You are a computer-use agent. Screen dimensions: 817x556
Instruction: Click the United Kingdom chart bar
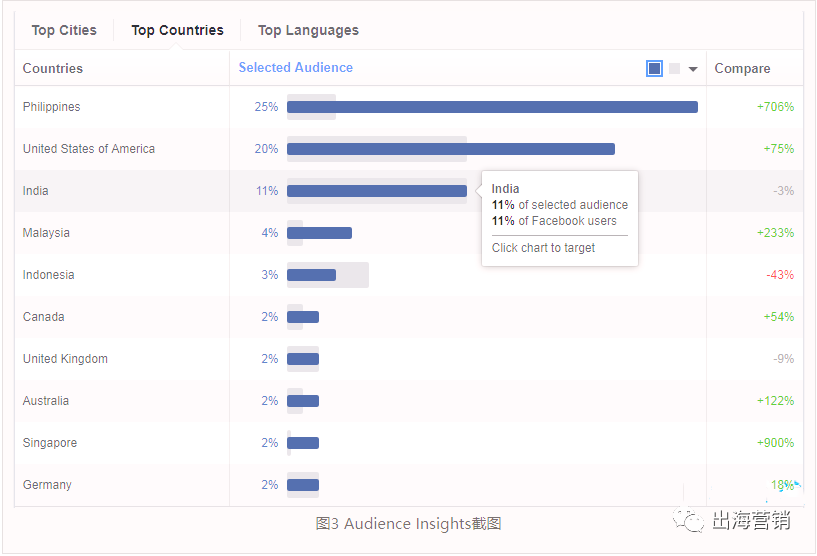(x=303, y=359)
